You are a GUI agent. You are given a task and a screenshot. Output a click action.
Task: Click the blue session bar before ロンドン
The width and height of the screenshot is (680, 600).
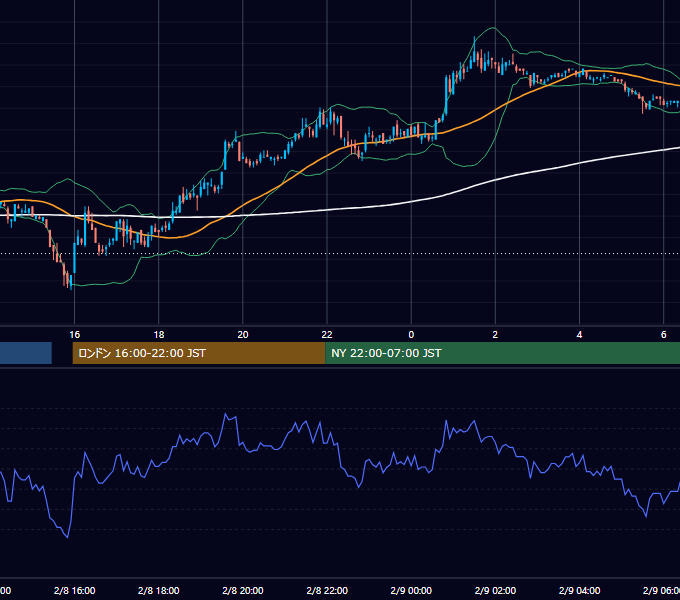pyautogui.click(x=26, y=353)
